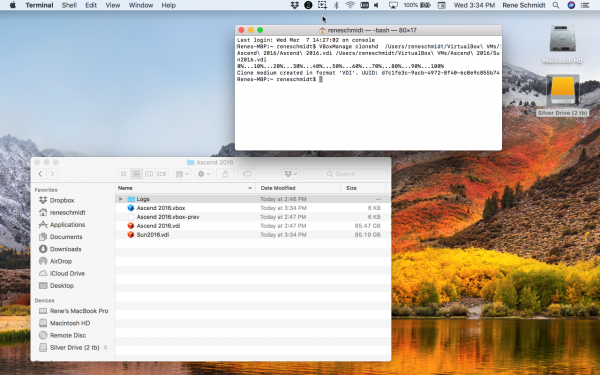Eject Silver Drive from sidebar

pos(106,347)
